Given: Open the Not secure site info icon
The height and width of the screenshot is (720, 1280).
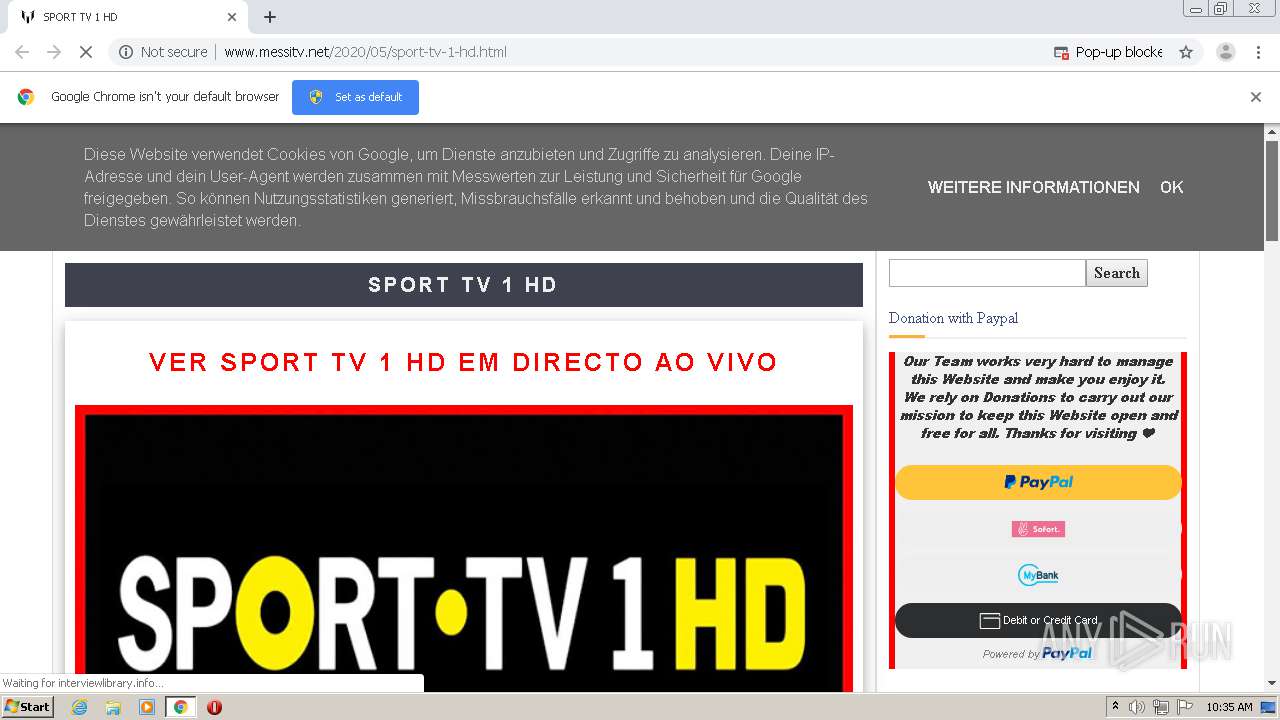Looking at the screenshot, I should [x=126, y=52].
